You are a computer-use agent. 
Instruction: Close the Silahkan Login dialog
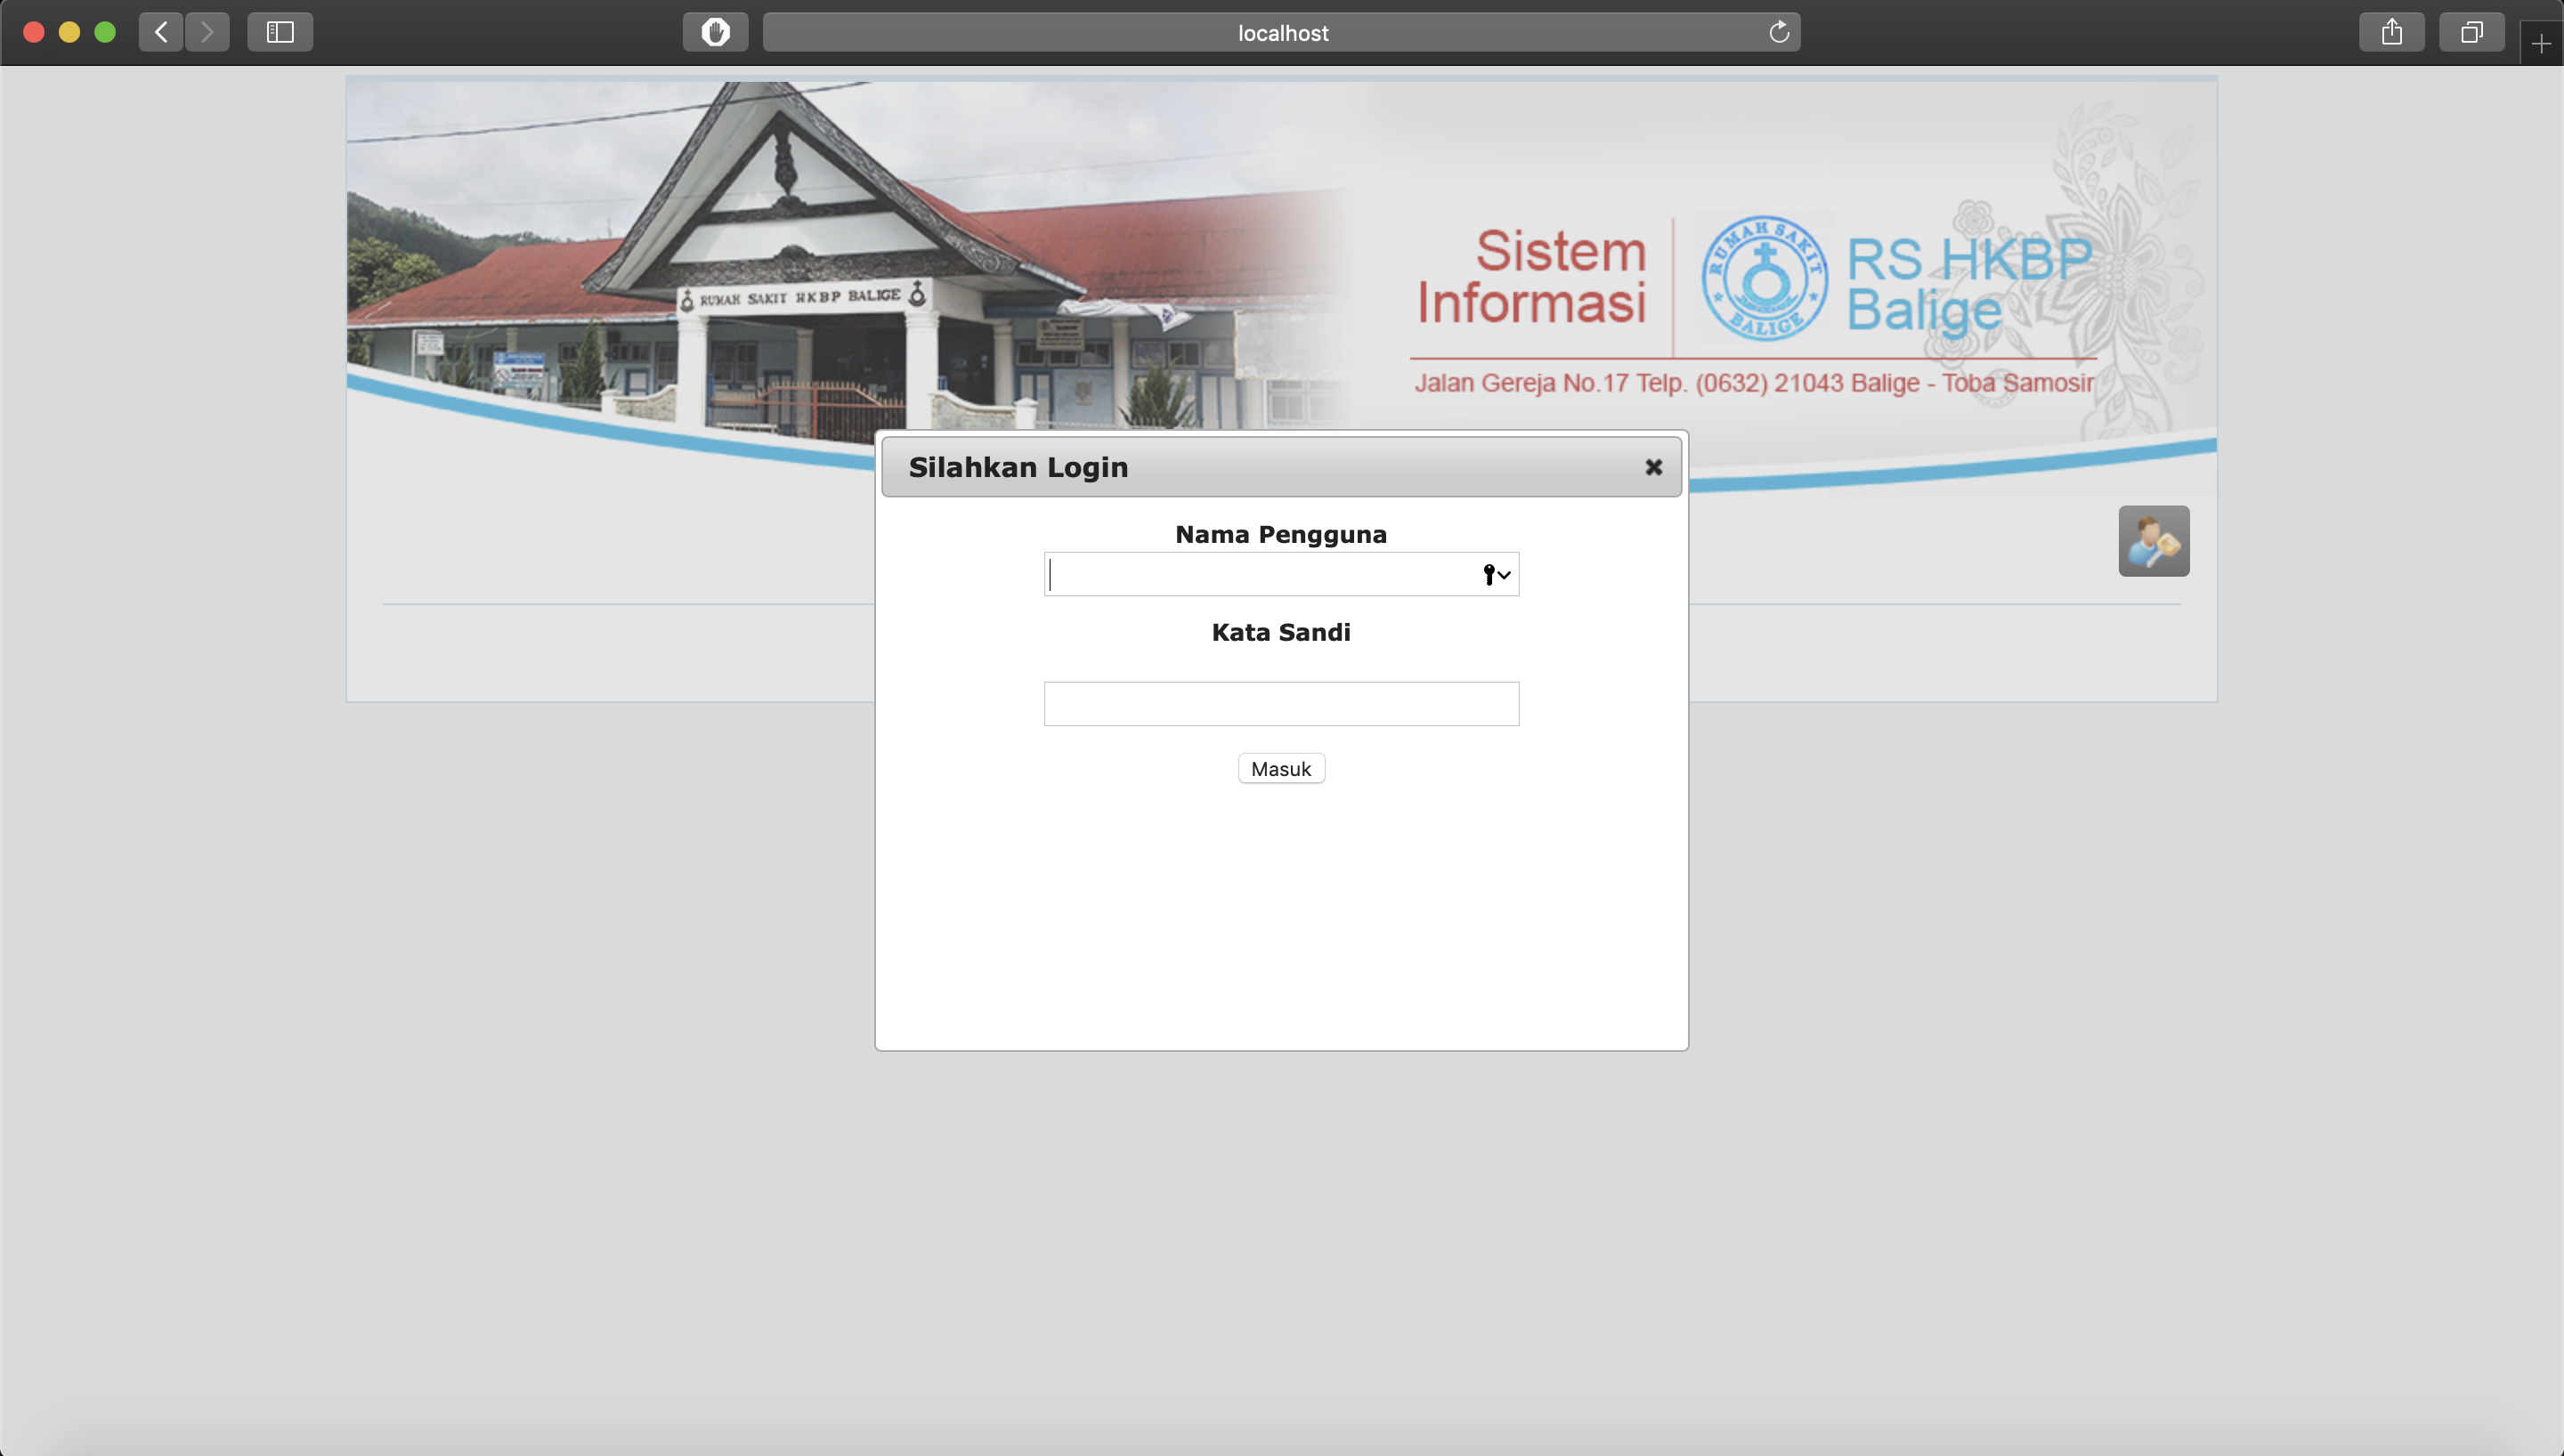point(1653,467)
